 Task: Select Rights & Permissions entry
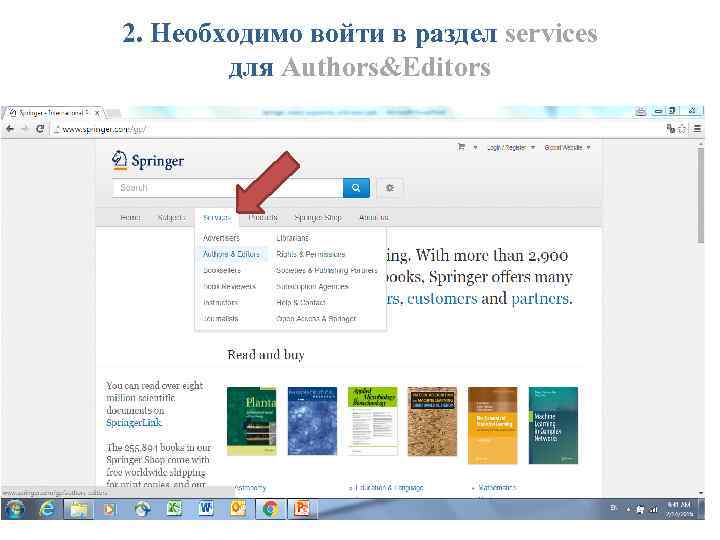tap(310, 254)
